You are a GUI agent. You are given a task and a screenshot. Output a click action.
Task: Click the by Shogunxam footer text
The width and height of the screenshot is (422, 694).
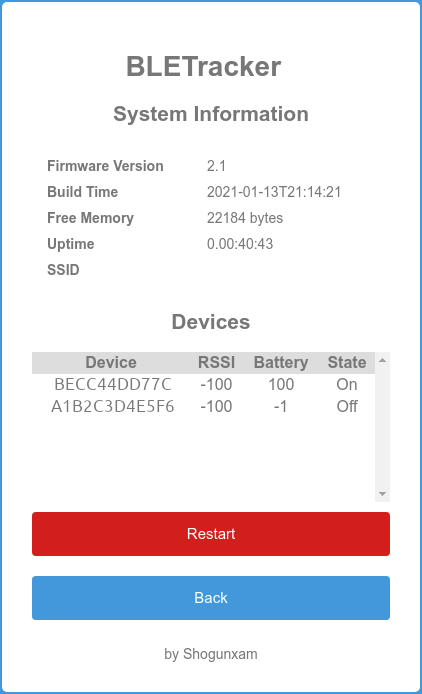211,654
